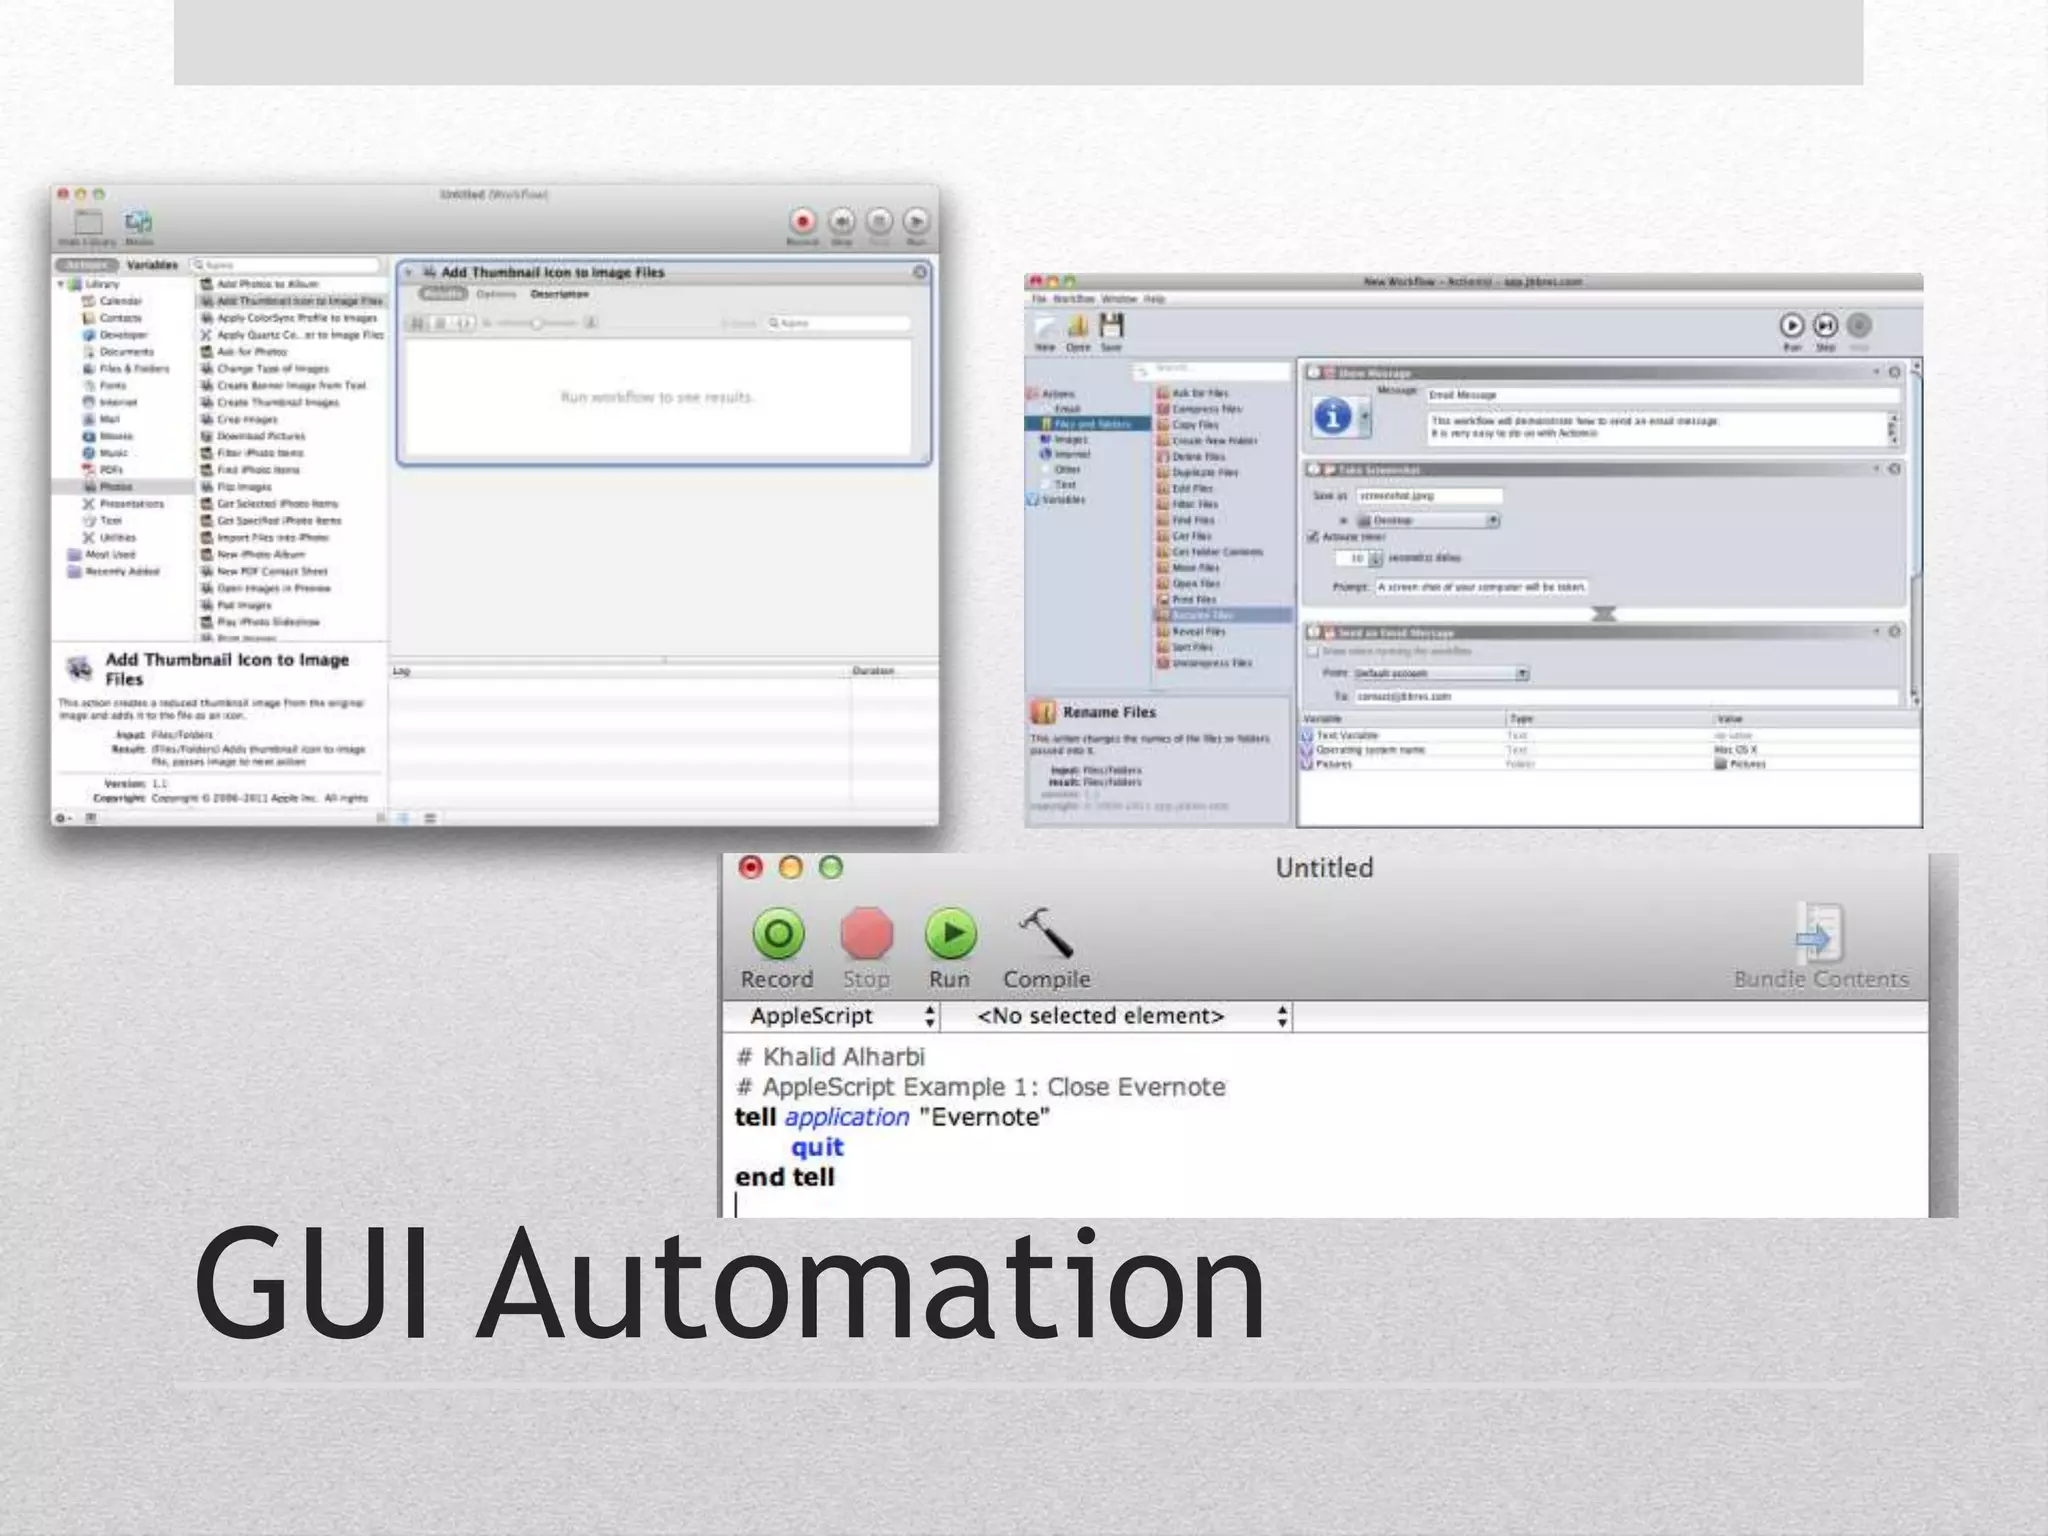The height and width of the screenshot is (1536, 2048).
Task: Open the Help menu in the New Workflow window
Action: (1154, 299)
